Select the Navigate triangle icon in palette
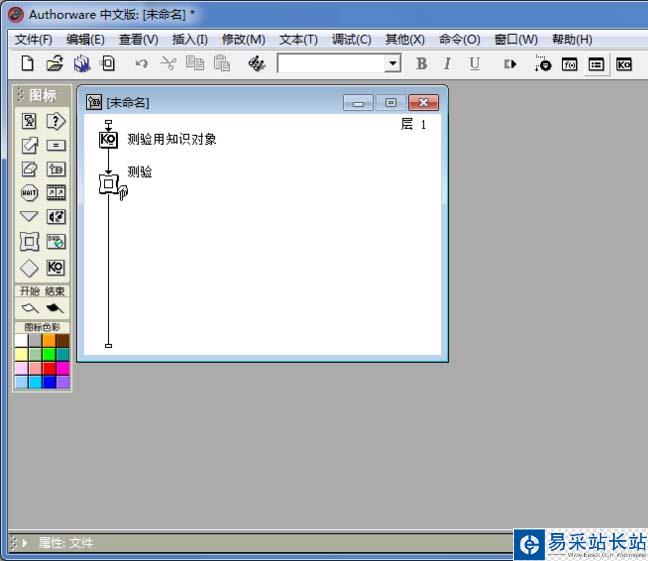The image size is (648, 561). pyautogui.click(x=29, y=216)
